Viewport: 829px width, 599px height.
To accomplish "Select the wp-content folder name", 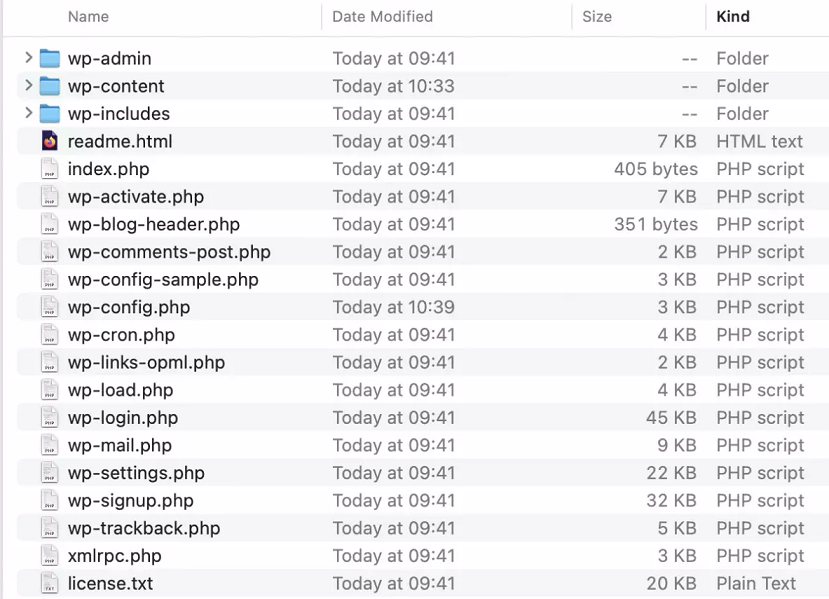I will [116, 86].
